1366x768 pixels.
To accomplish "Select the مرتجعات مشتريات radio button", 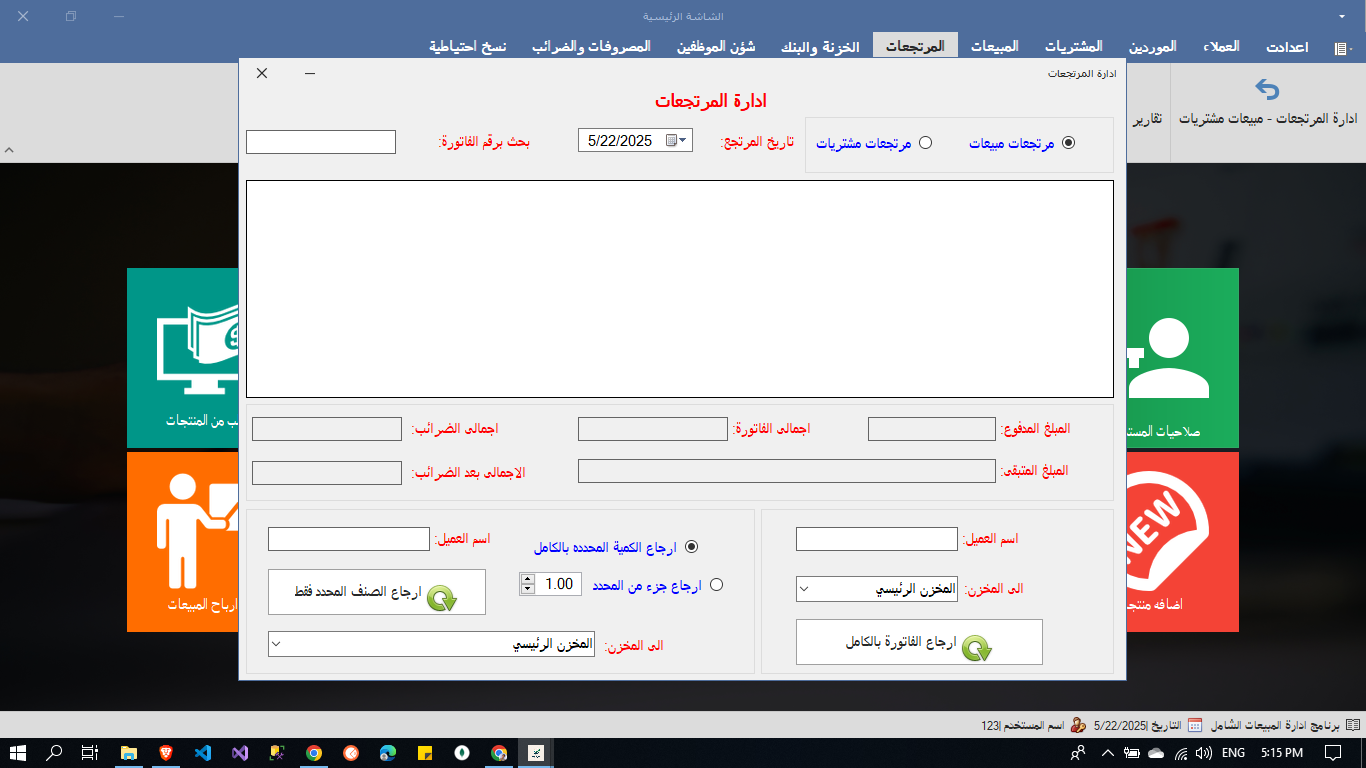I will pos(926,143).
